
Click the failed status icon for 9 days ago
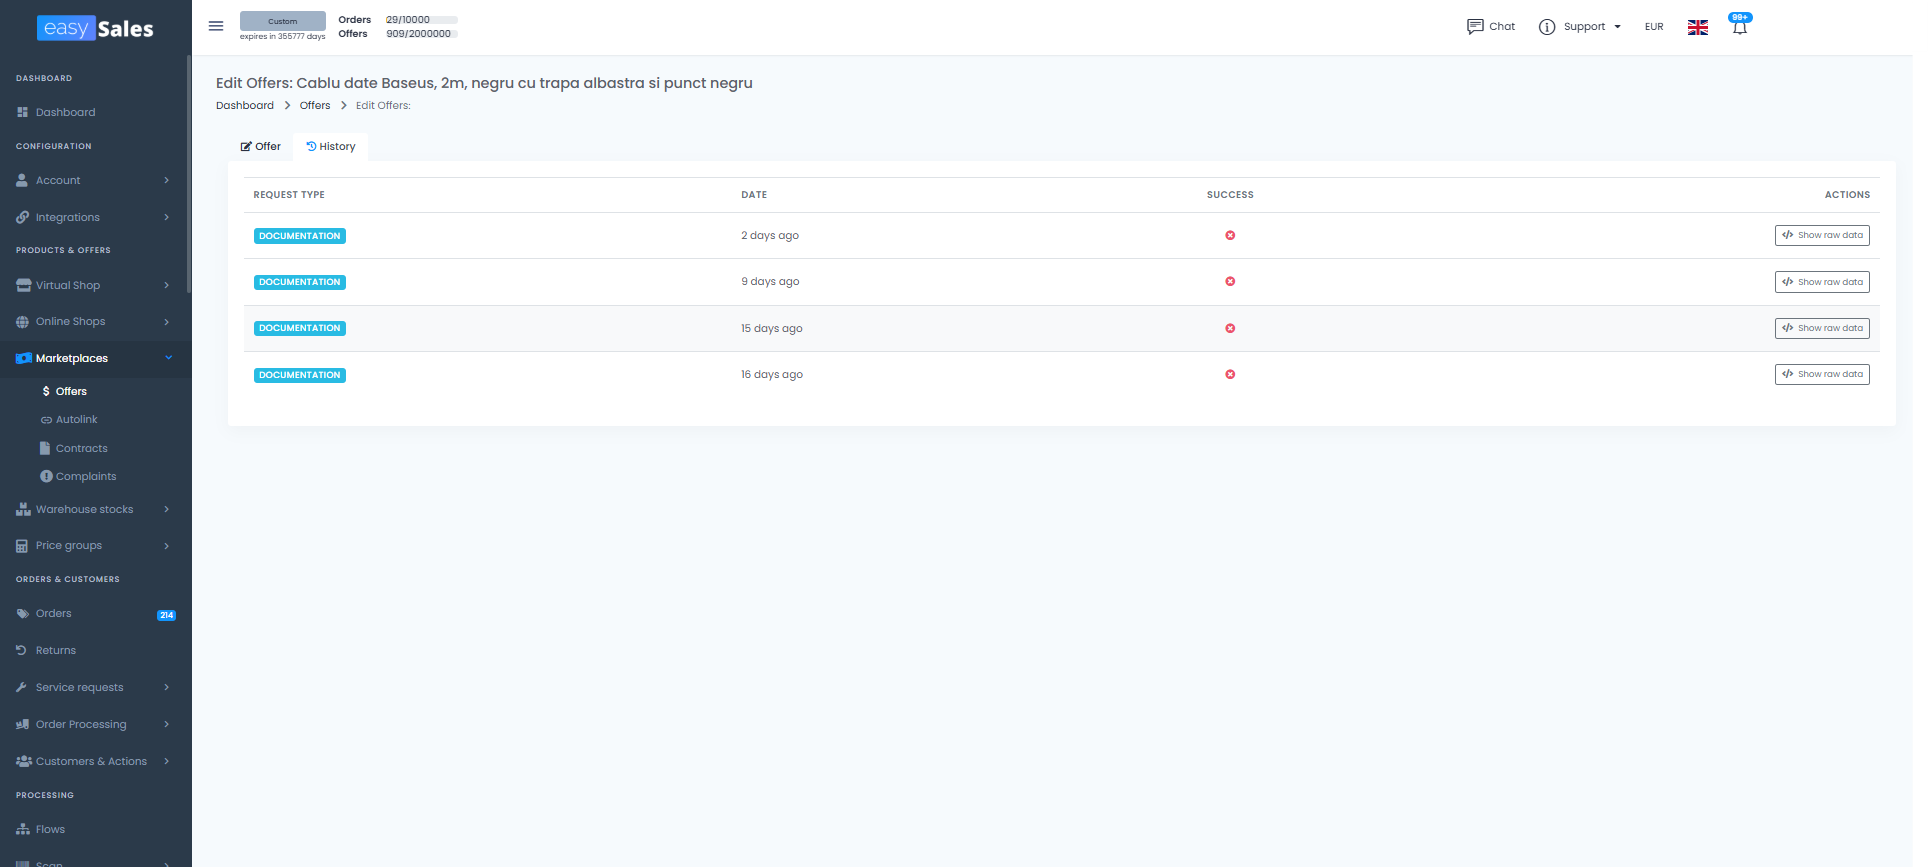point(1230,281)
